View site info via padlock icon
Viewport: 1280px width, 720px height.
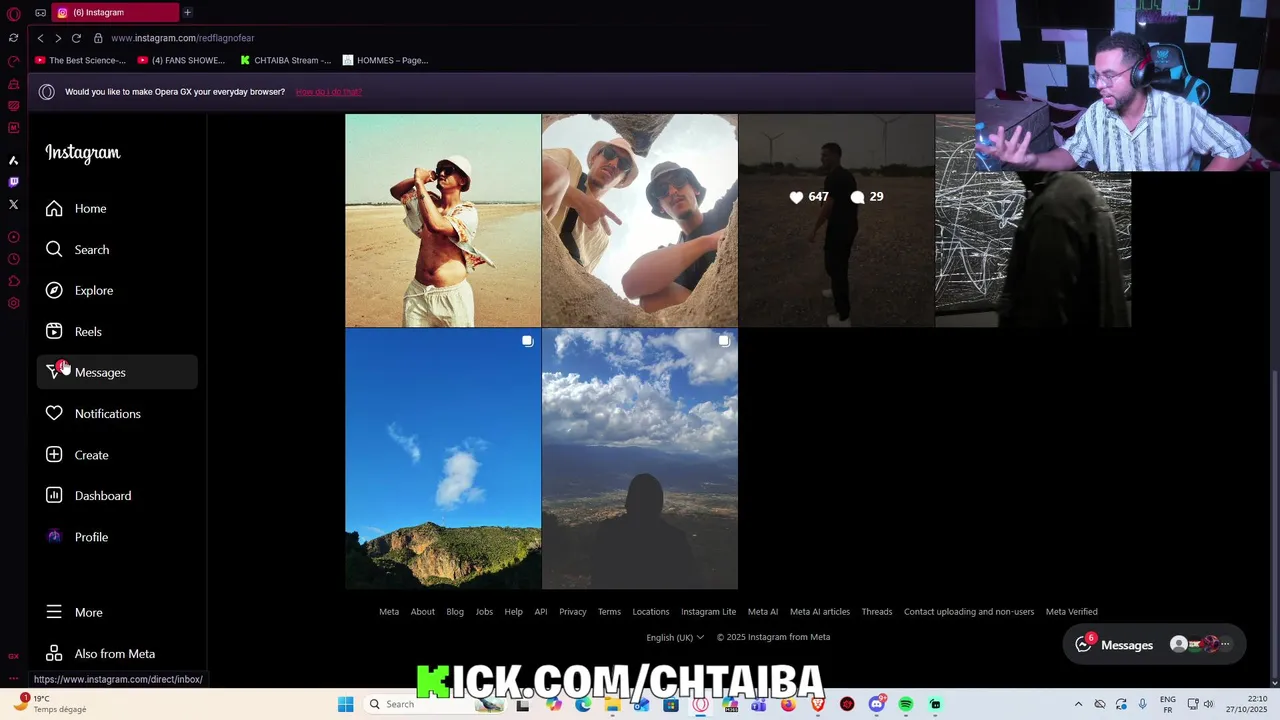[x=98, y=38]
